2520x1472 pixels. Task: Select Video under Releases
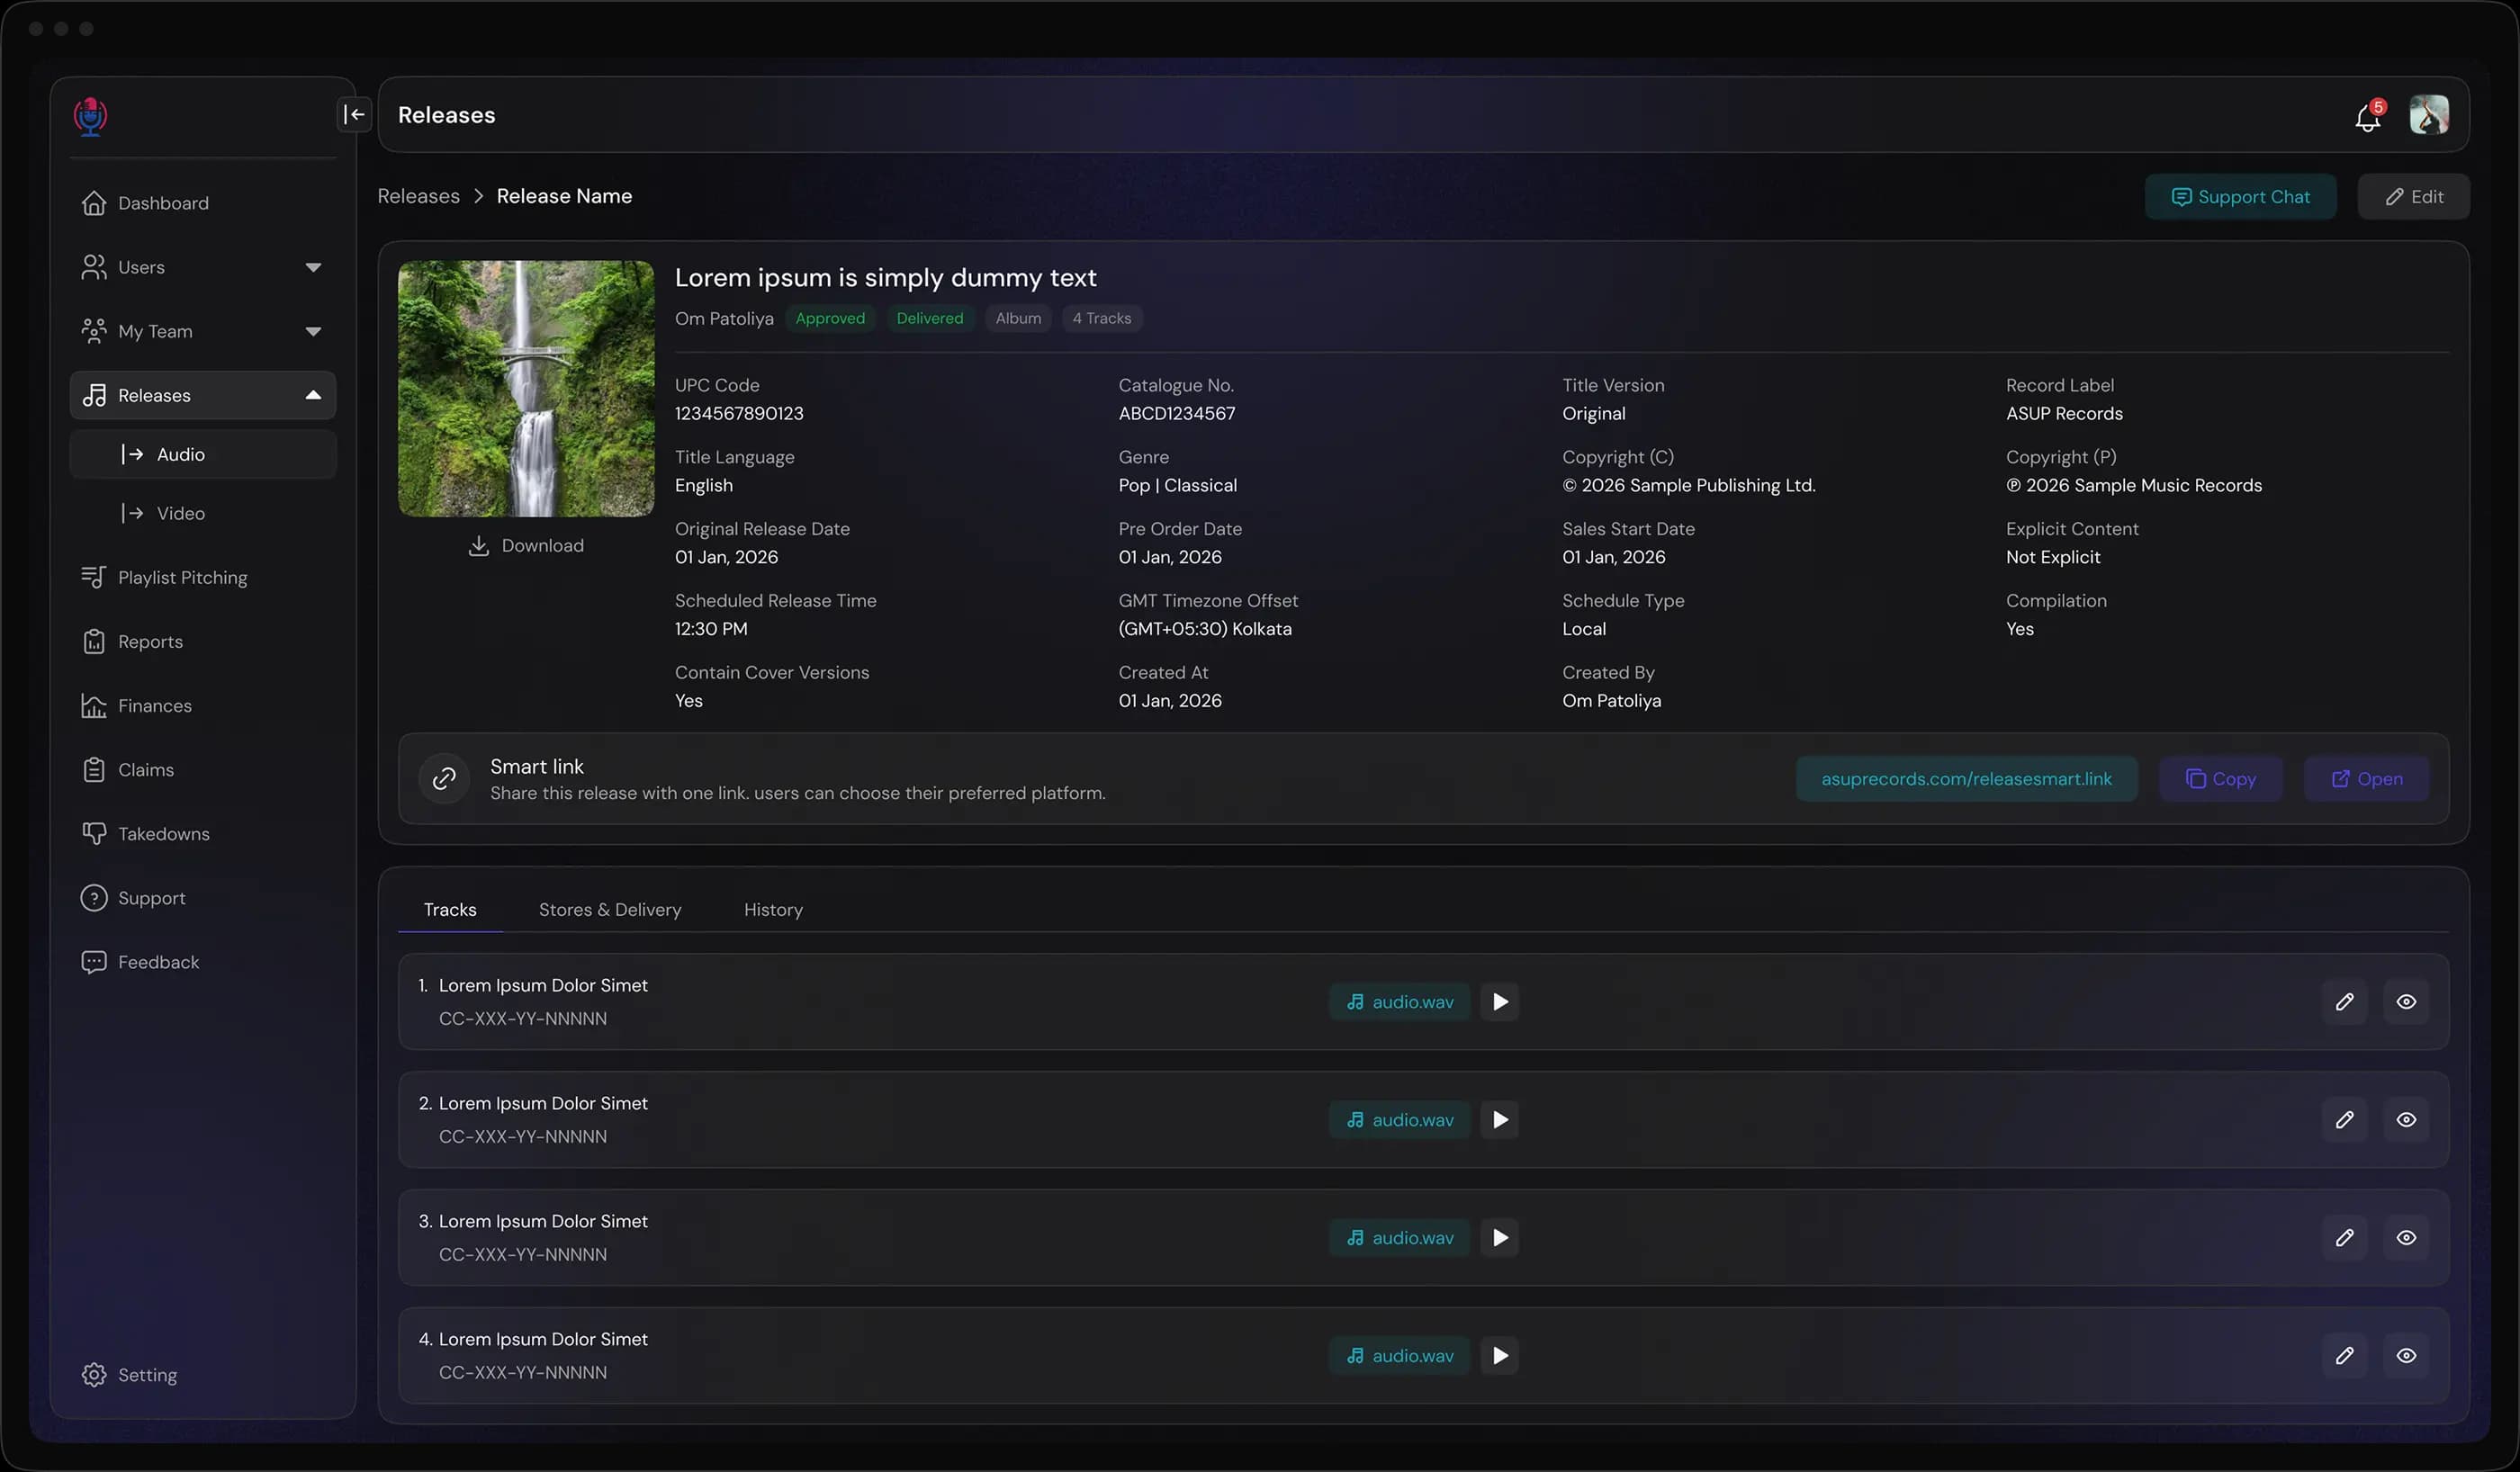tap(203, 513)
